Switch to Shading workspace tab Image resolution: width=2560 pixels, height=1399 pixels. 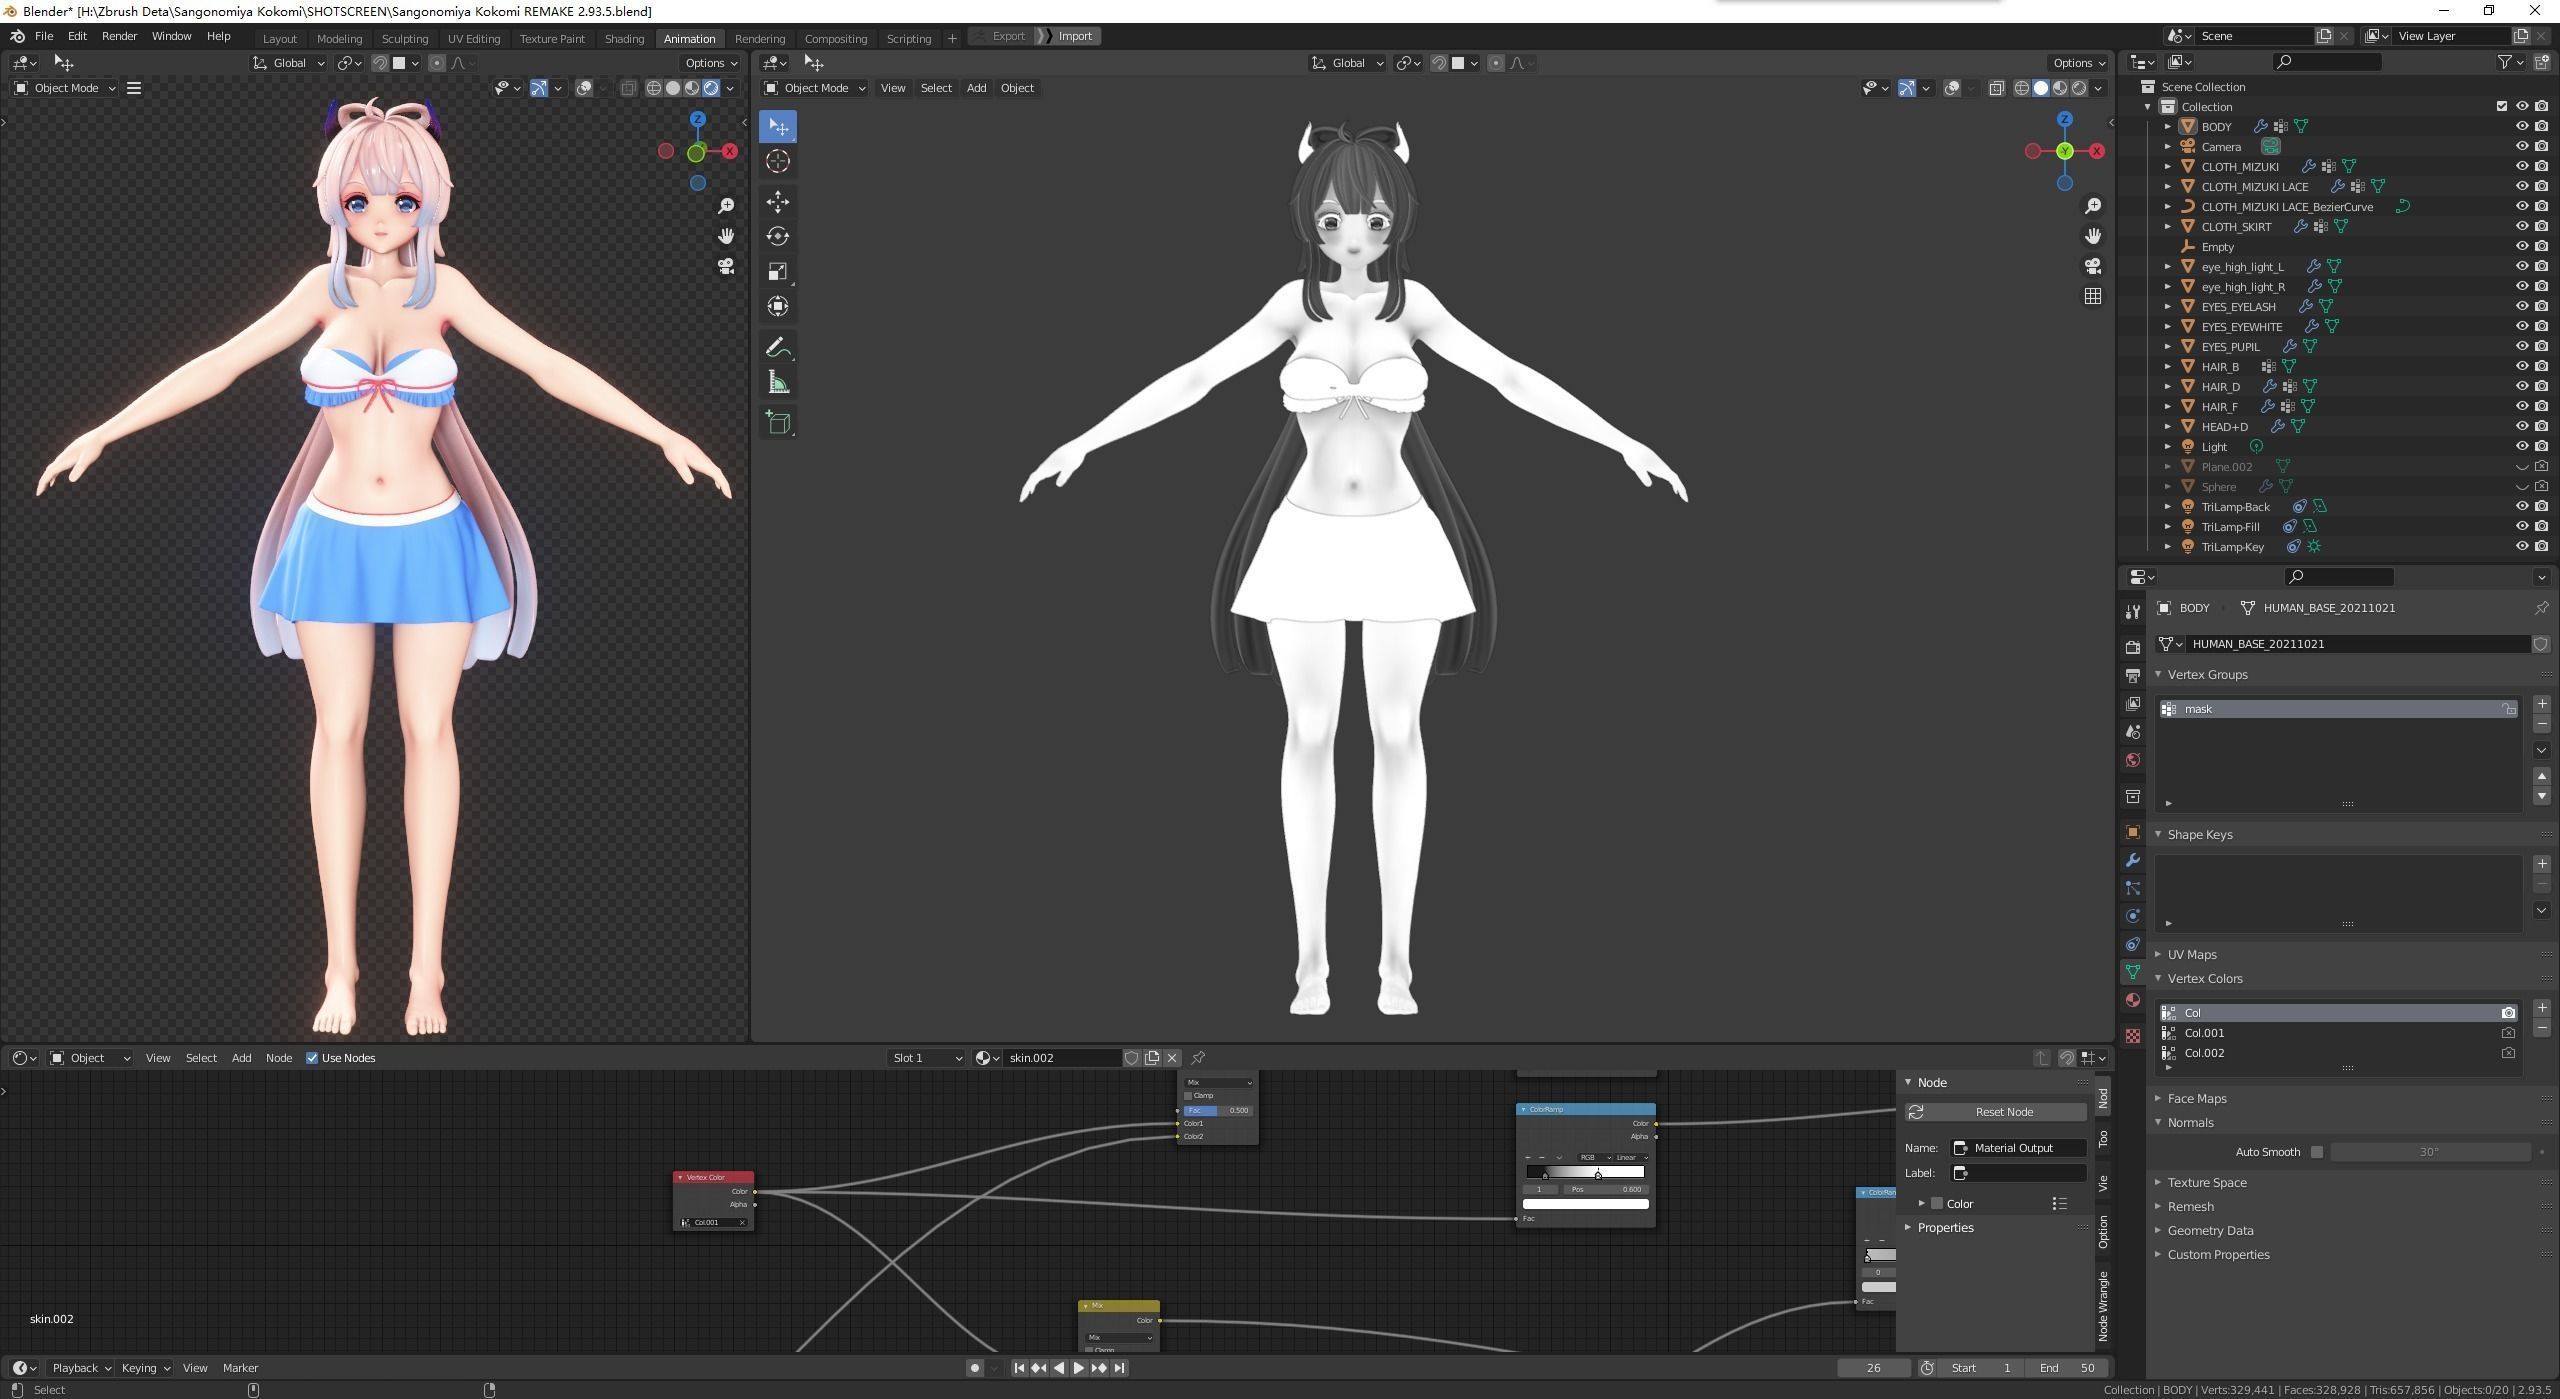coord(624,38)
